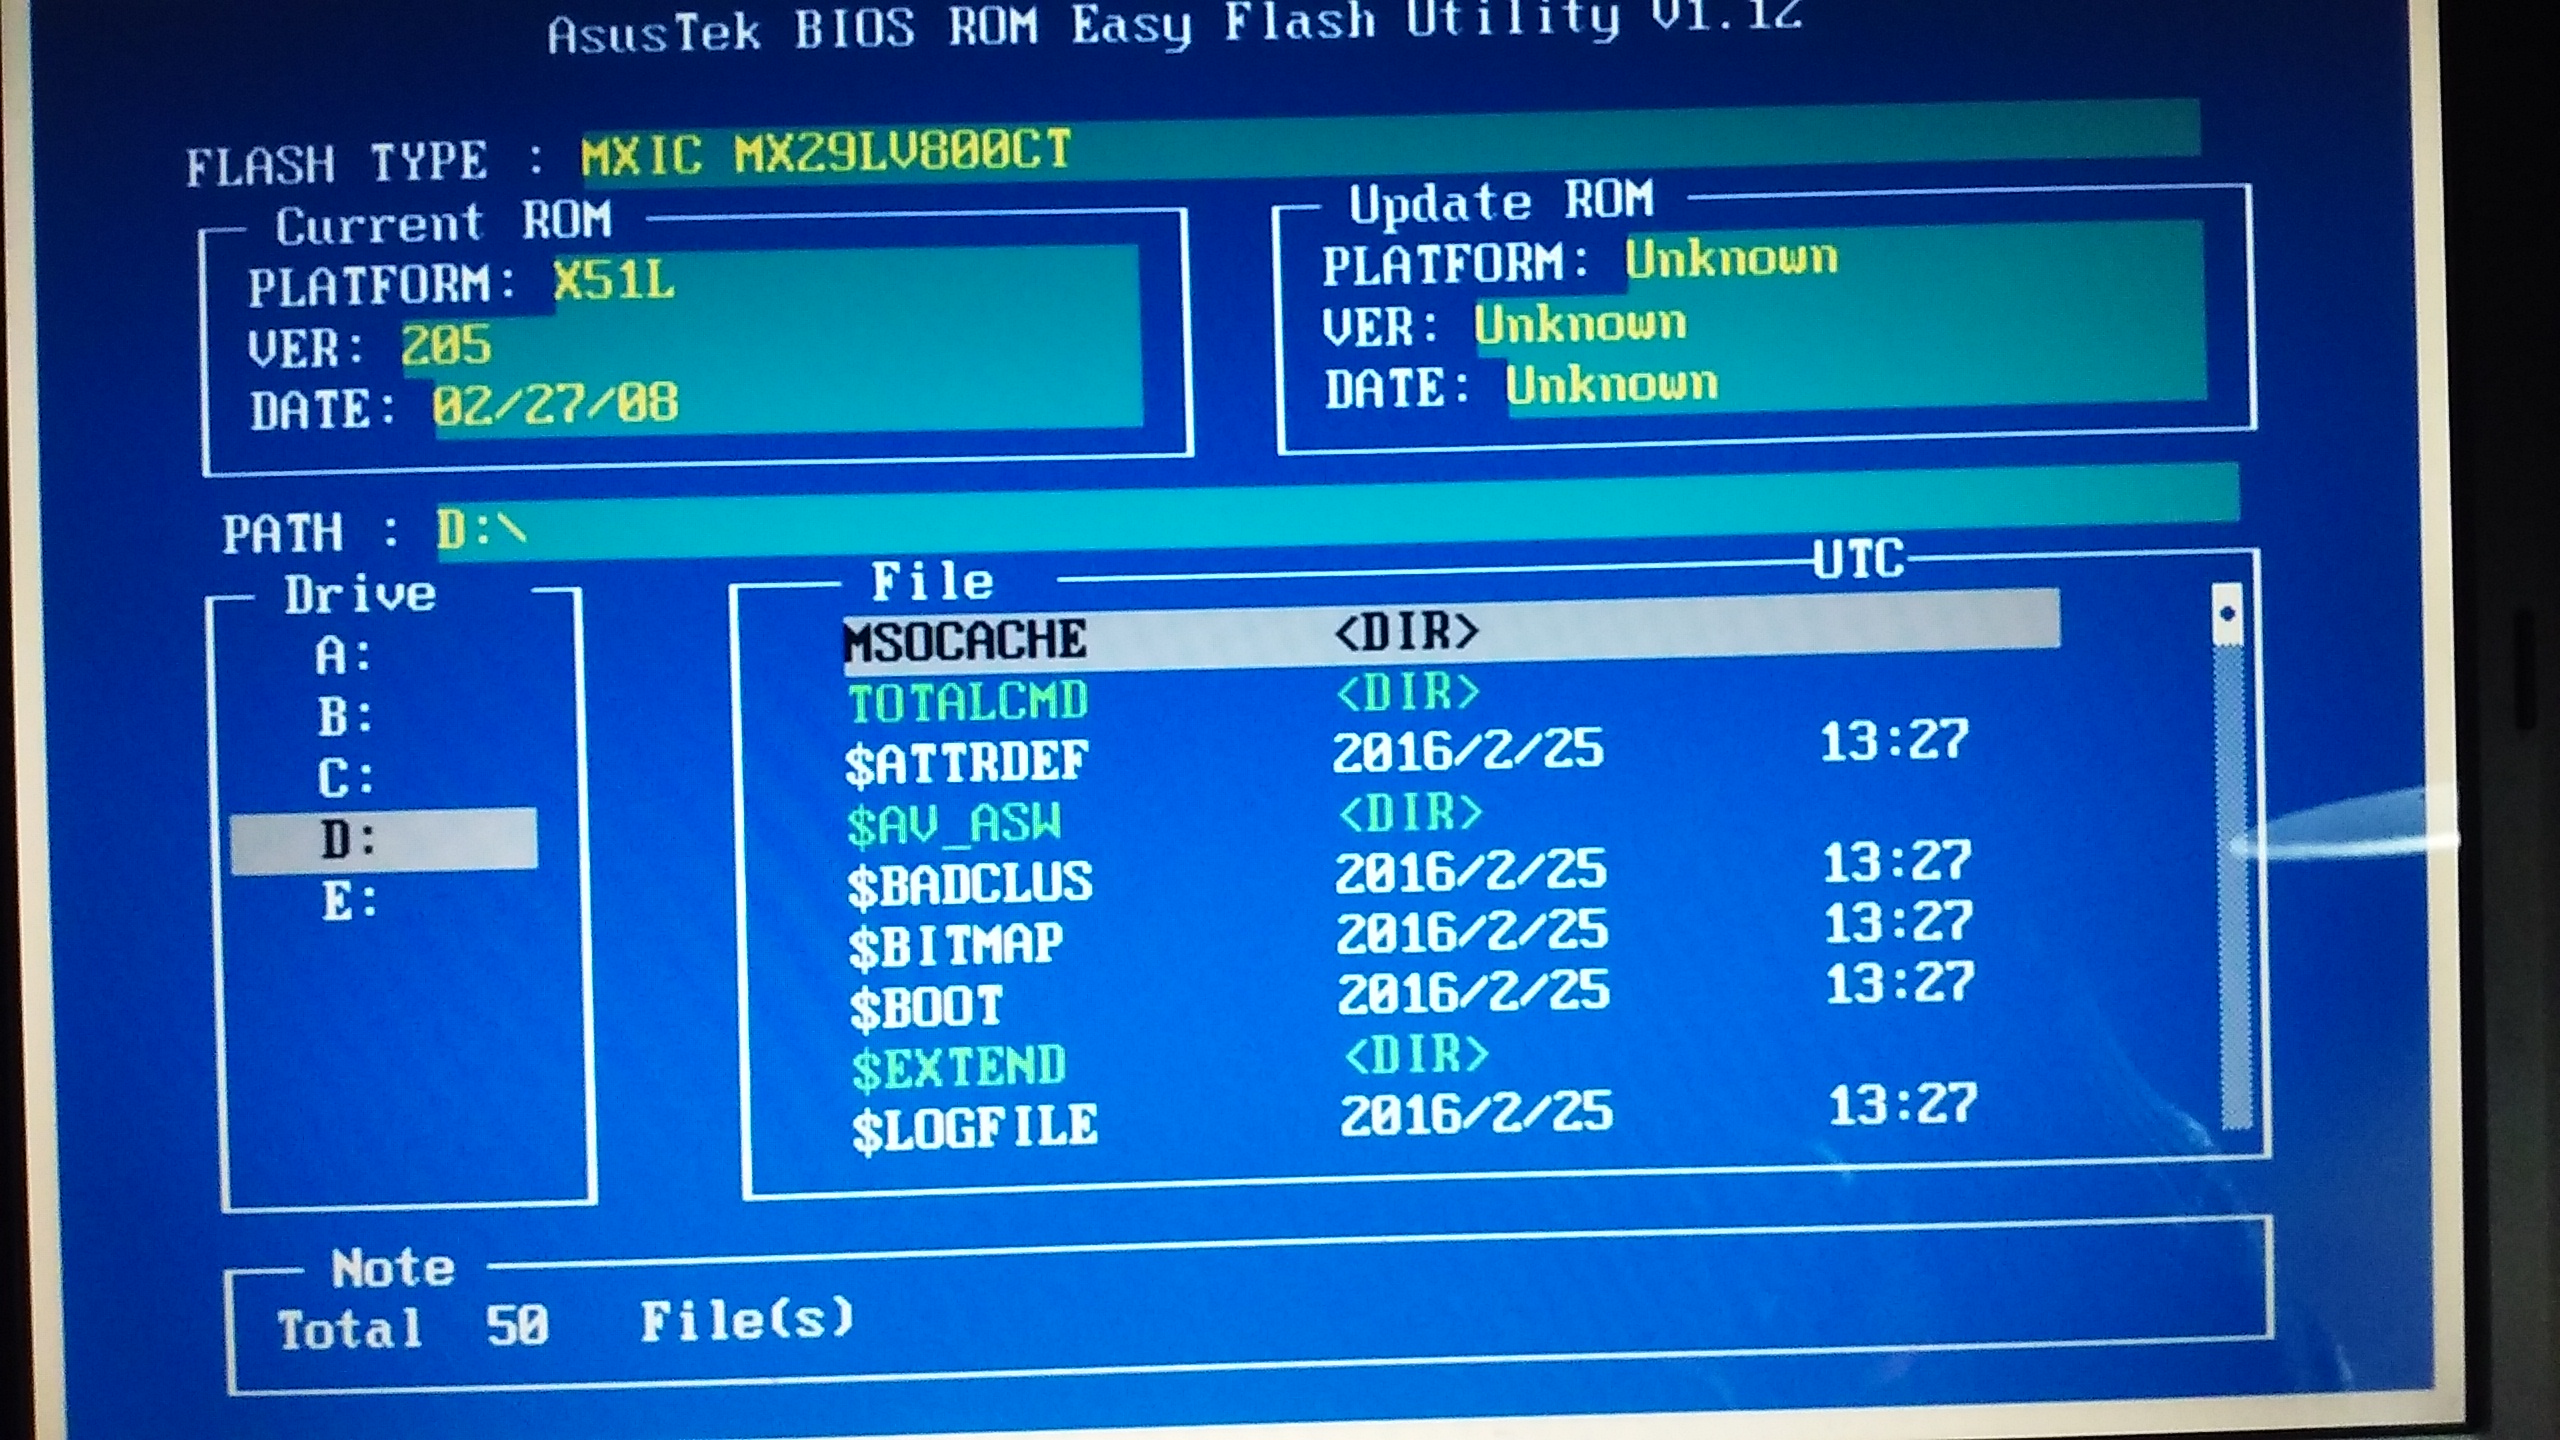Click the <DIR> tag on TOTALCMD row

1408,692
